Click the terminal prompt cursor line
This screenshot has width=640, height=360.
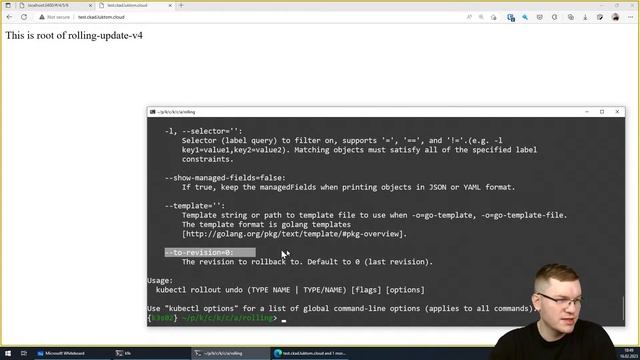(x=216, y=318)
